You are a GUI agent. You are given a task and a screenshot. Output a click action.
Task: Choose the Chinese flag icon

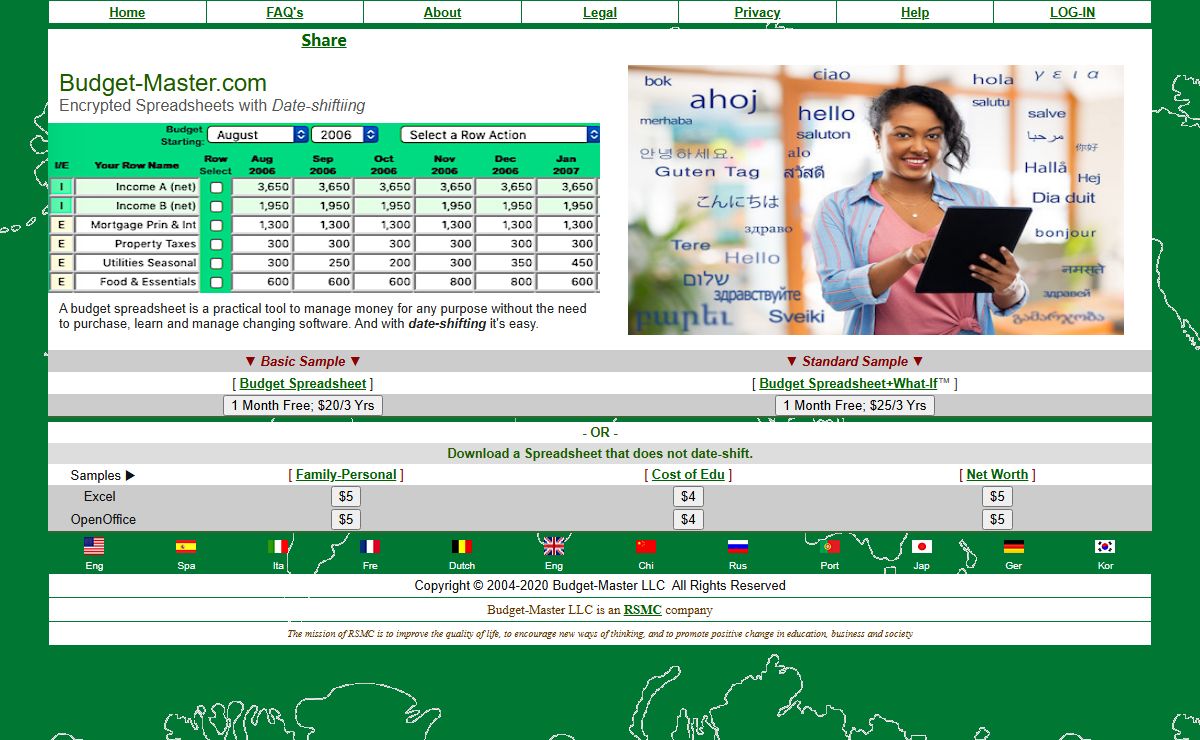(646, 546)
